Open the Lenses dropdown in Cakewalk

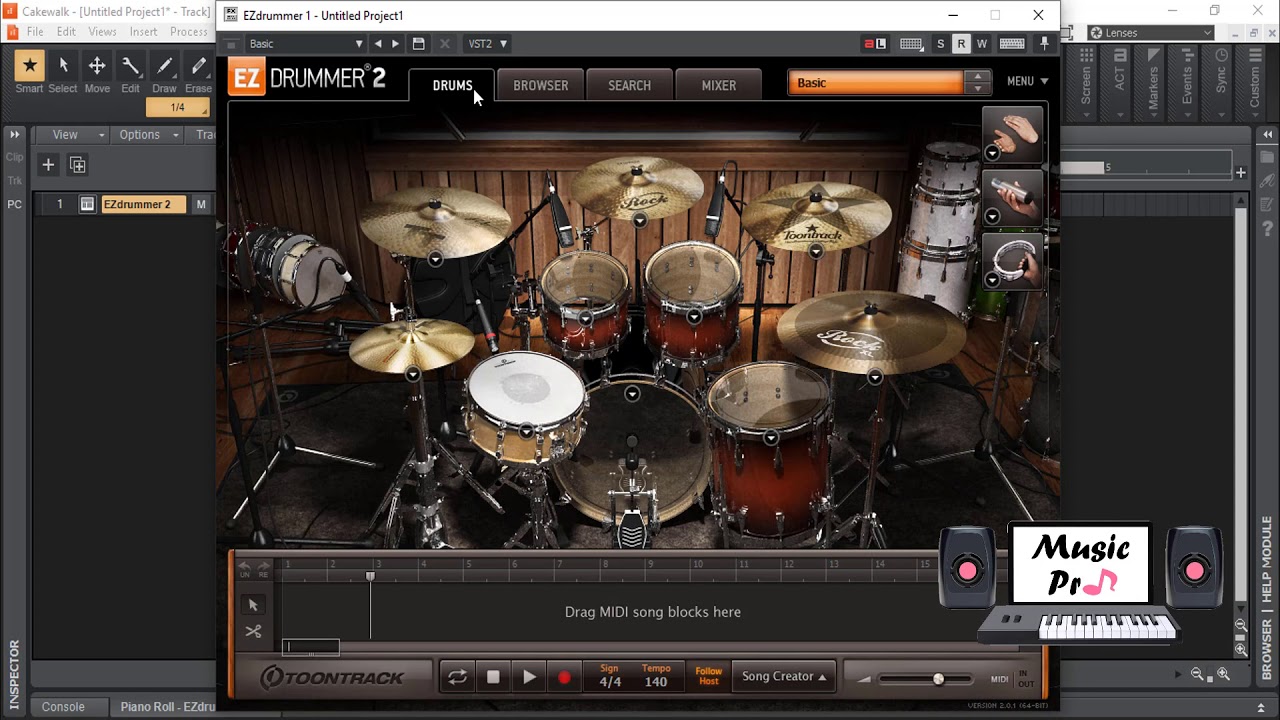click(1151, 33)
